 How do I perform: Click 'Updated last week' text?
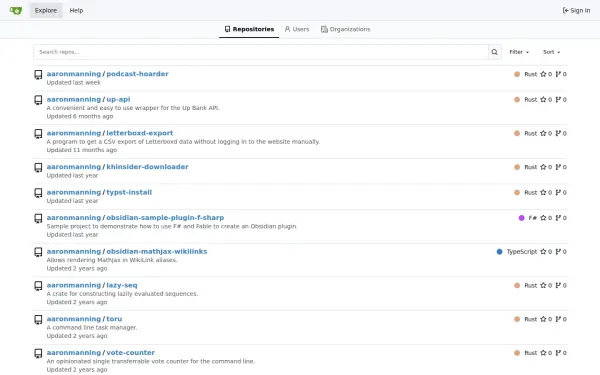[x=73, y=82]
